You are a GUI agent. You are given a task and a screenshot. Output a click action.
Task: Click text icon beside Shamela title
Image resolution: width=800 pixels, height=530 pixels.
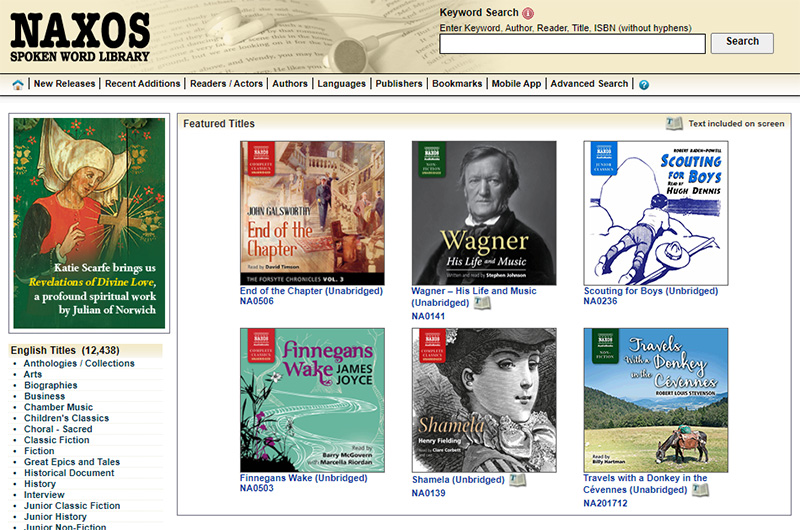(517, 480)
